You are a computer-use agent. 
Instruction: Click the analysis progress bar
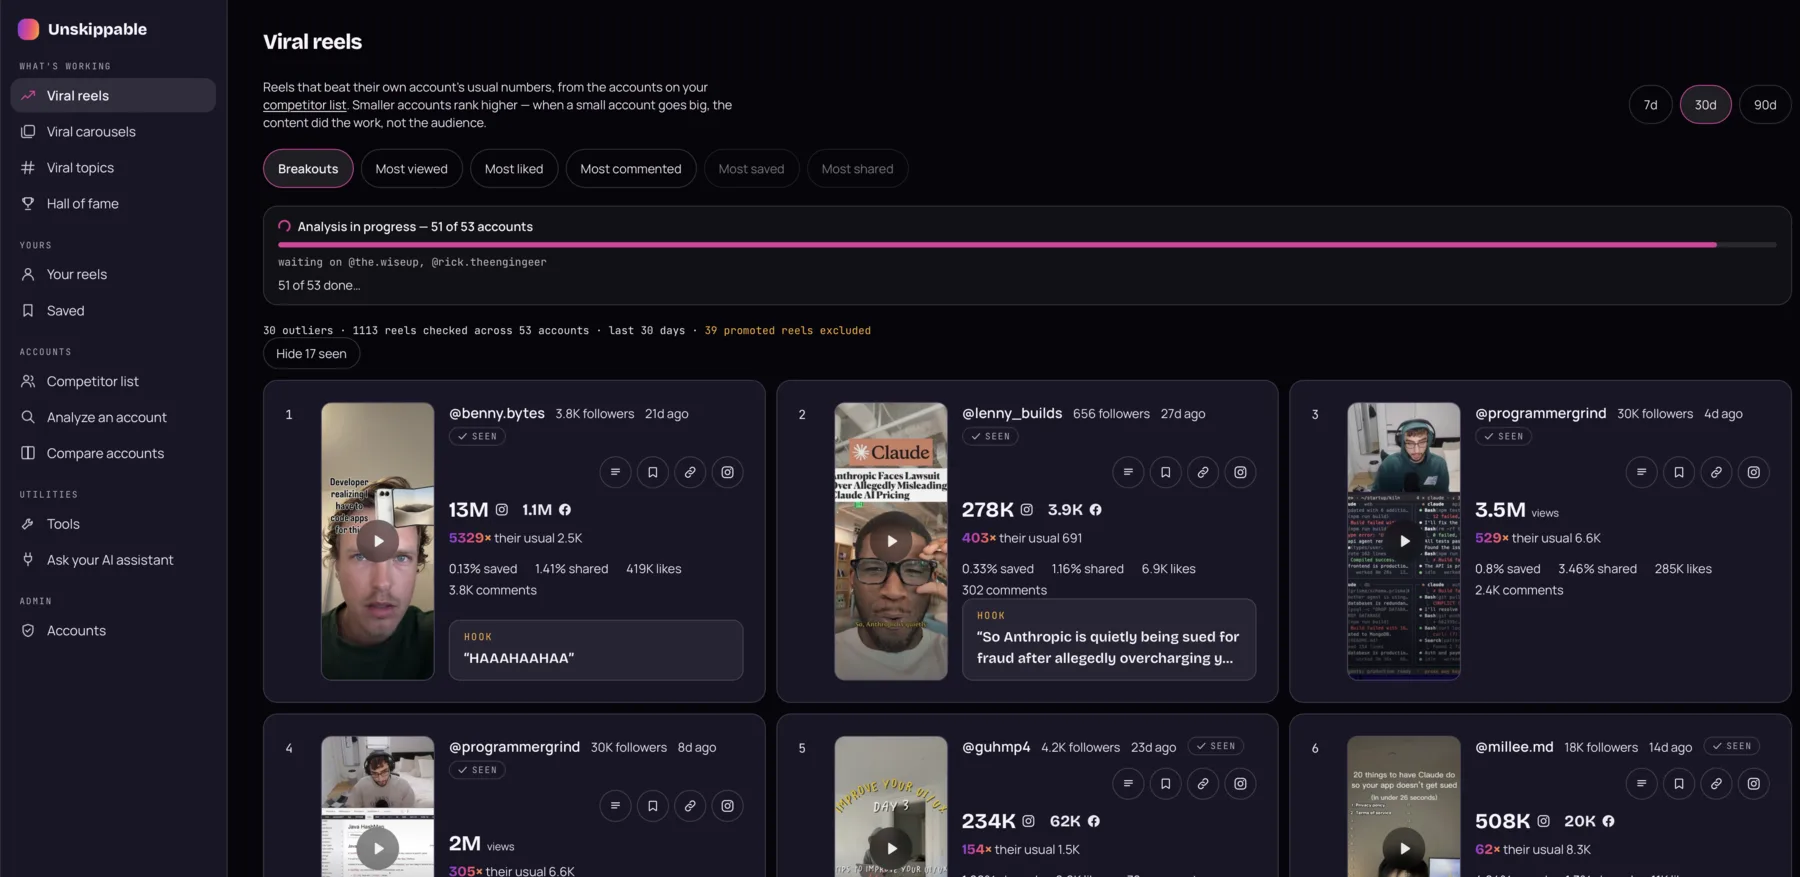[x=1027, y=244]
